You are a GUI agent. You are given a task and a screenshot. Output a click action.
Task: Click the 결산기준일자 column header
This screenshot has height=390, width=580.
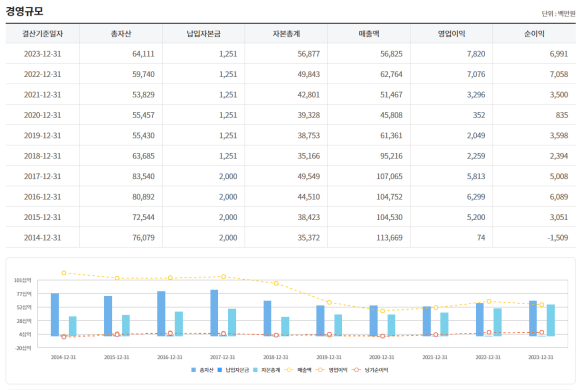[x=43, y=34]
